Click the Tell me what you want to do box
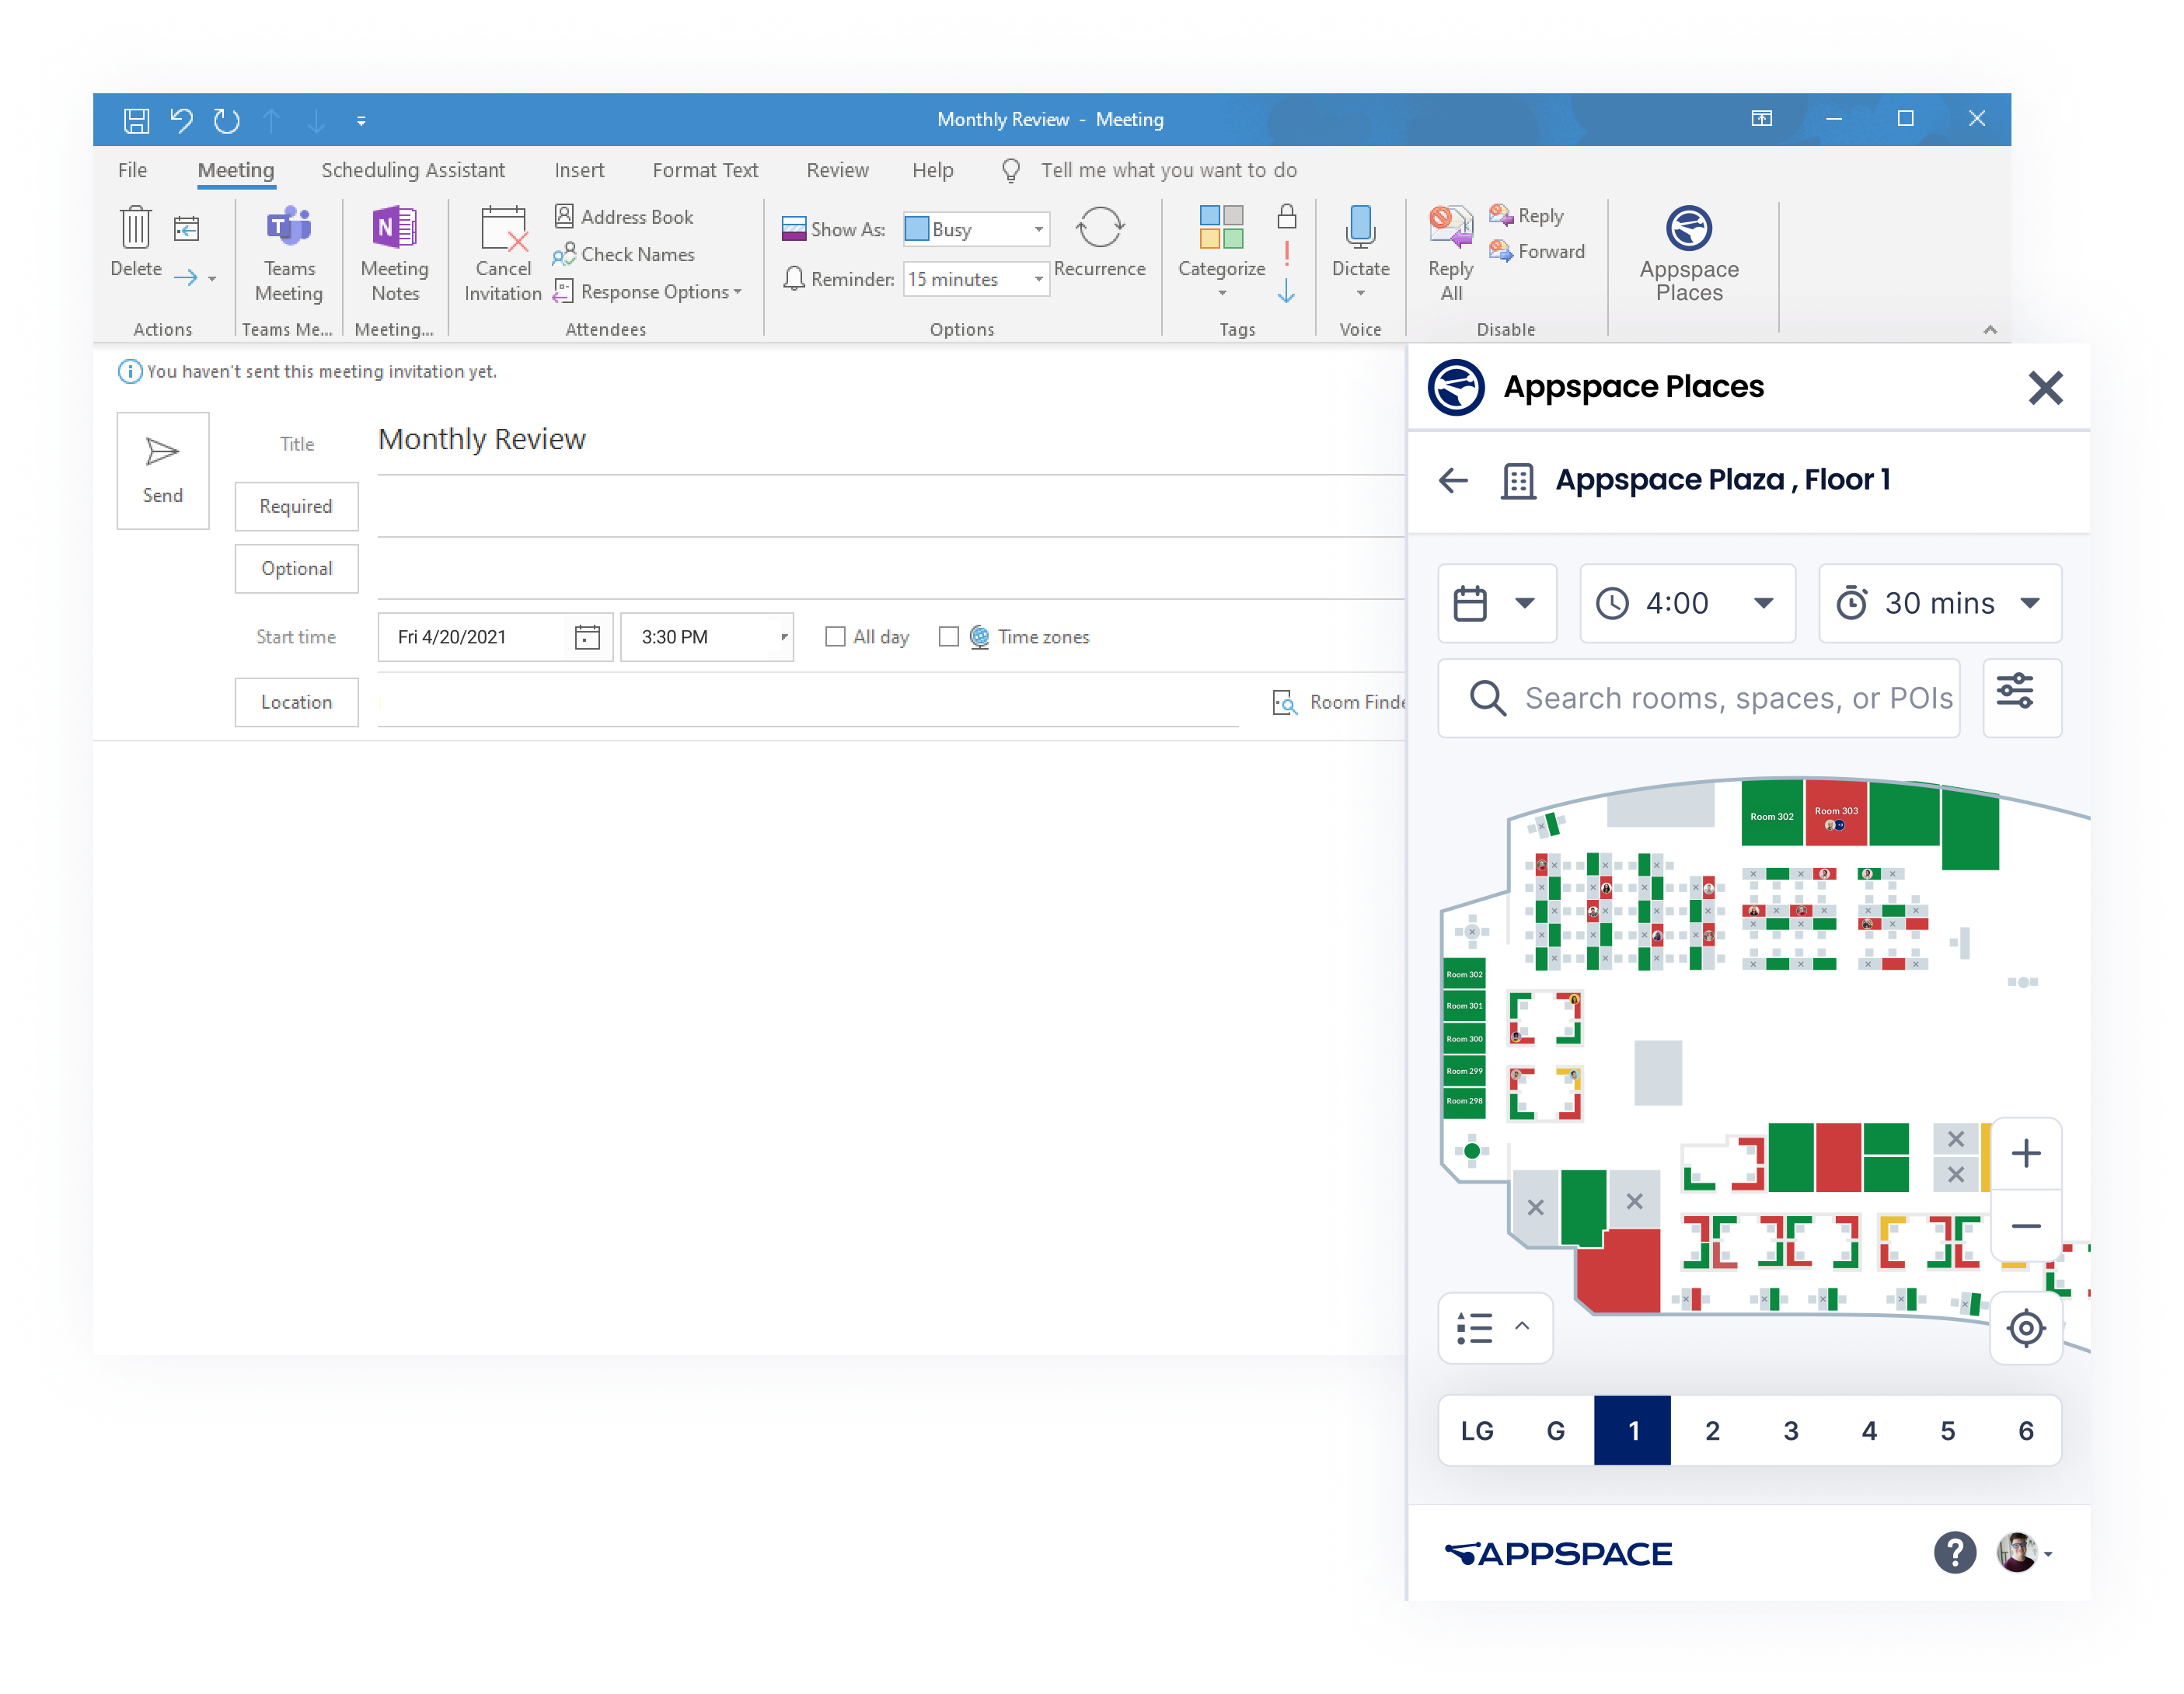The height and width of the screenshot is (1694, 2184). click(x=1168, y=170)
